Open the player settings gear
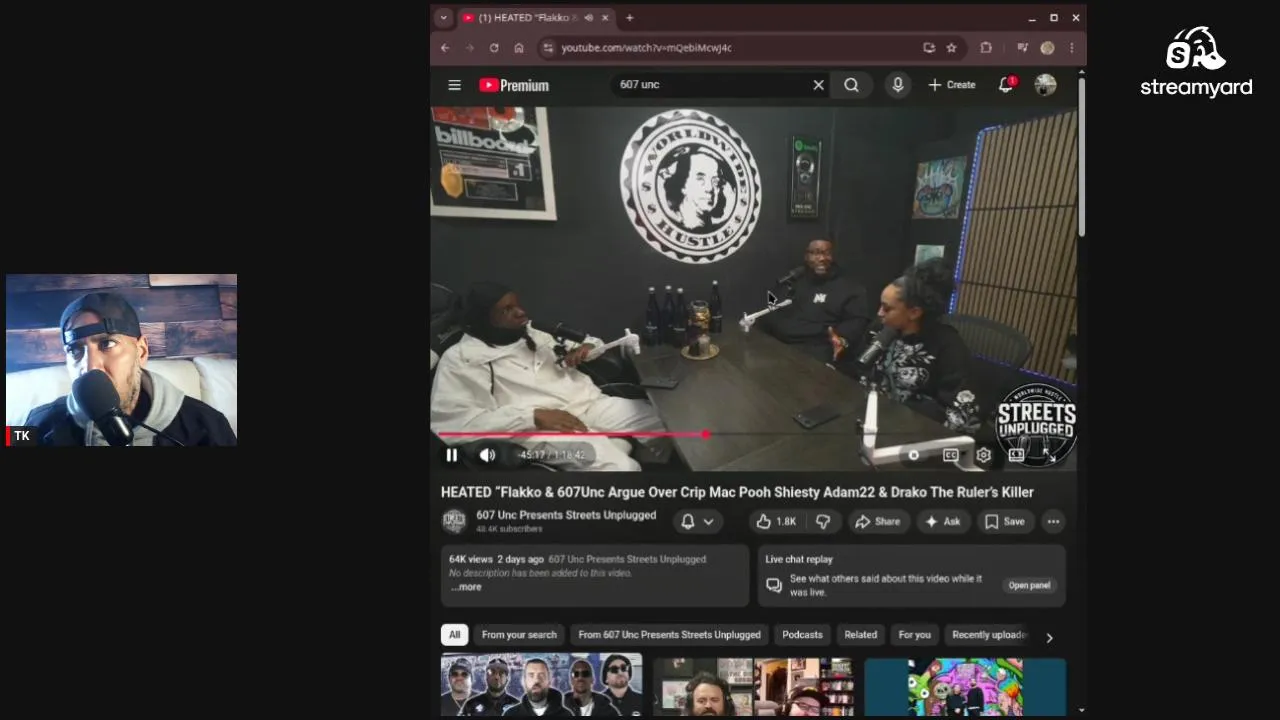The width and height of the screenshot is (1280, 720). coord(983,455)
